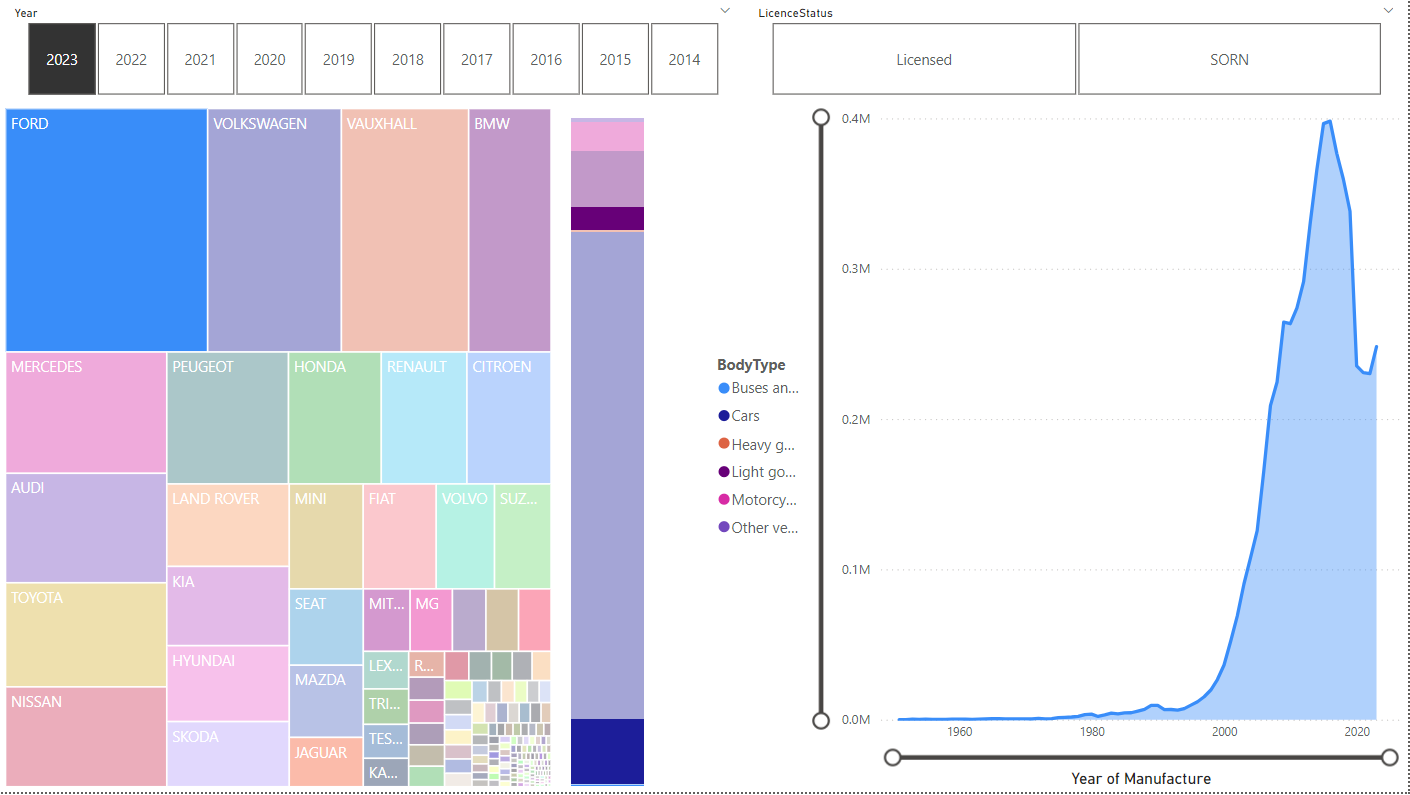1410x795 pixels.
Task: Select the 2018 year tile
Action: point(408,59)
